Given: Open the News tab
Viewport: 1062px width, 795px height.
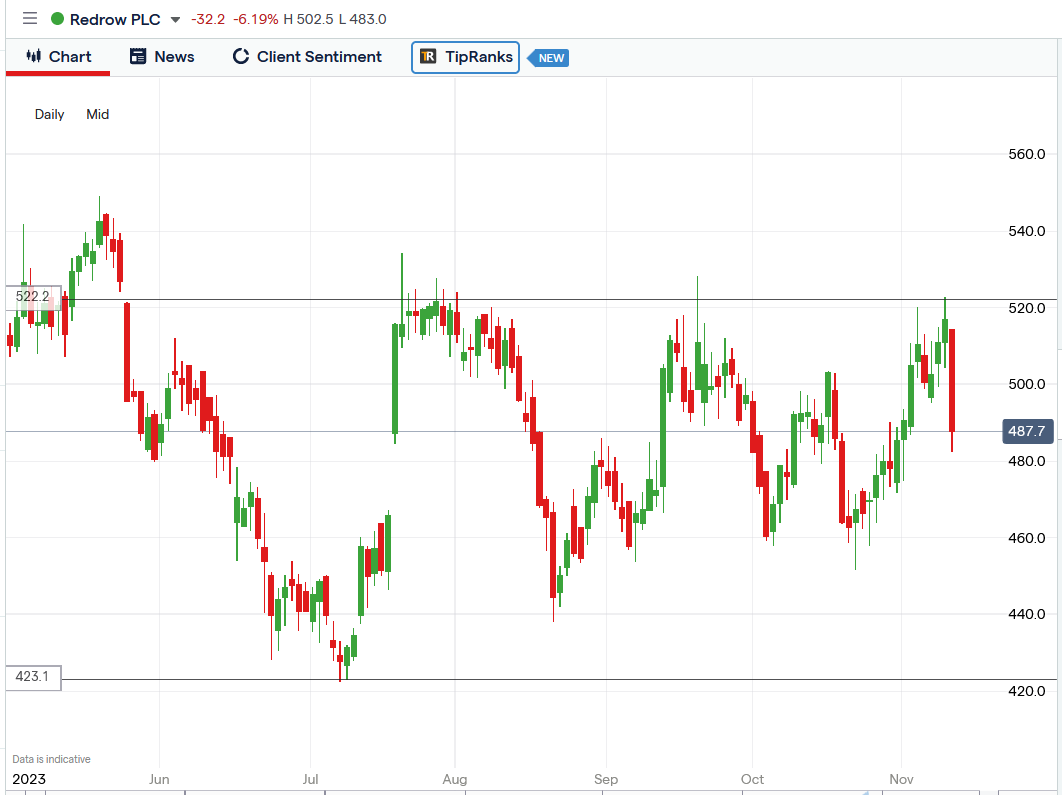Looking at the screenshot, I should click(x=162, y=57).
